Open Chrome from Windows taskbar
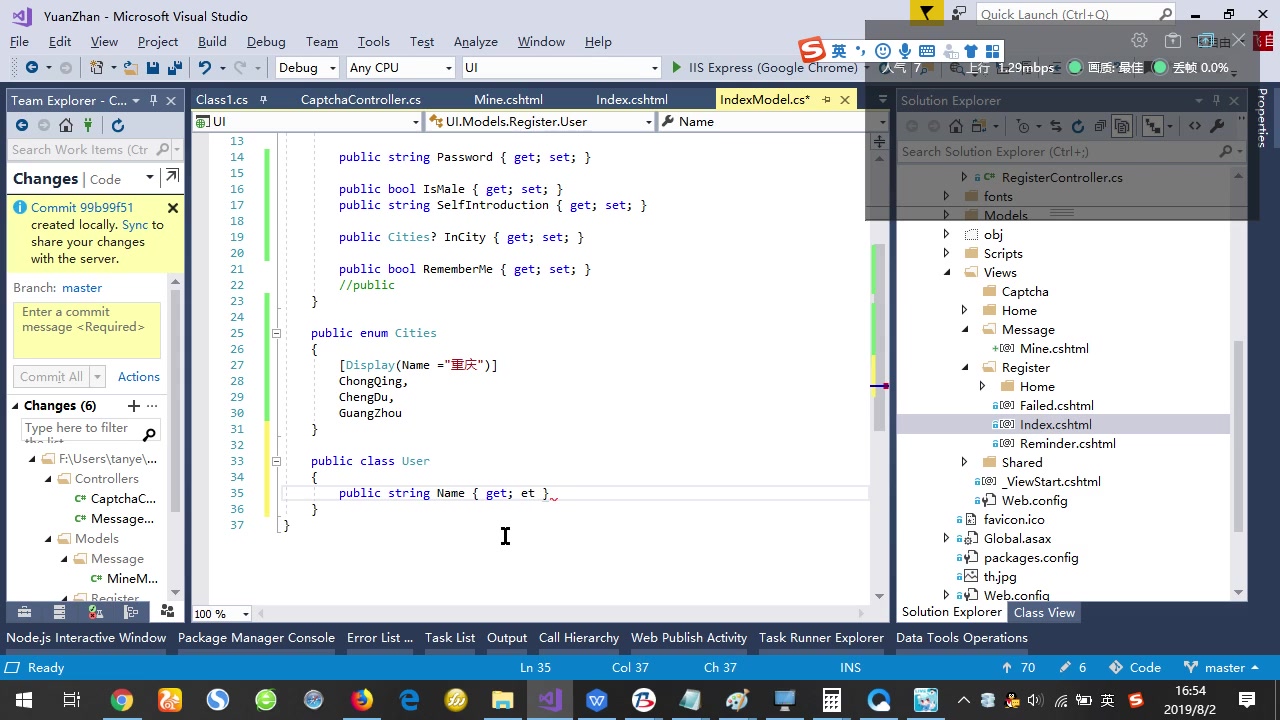This screenshot has height=720, width=1280. (x=121, y=700)
